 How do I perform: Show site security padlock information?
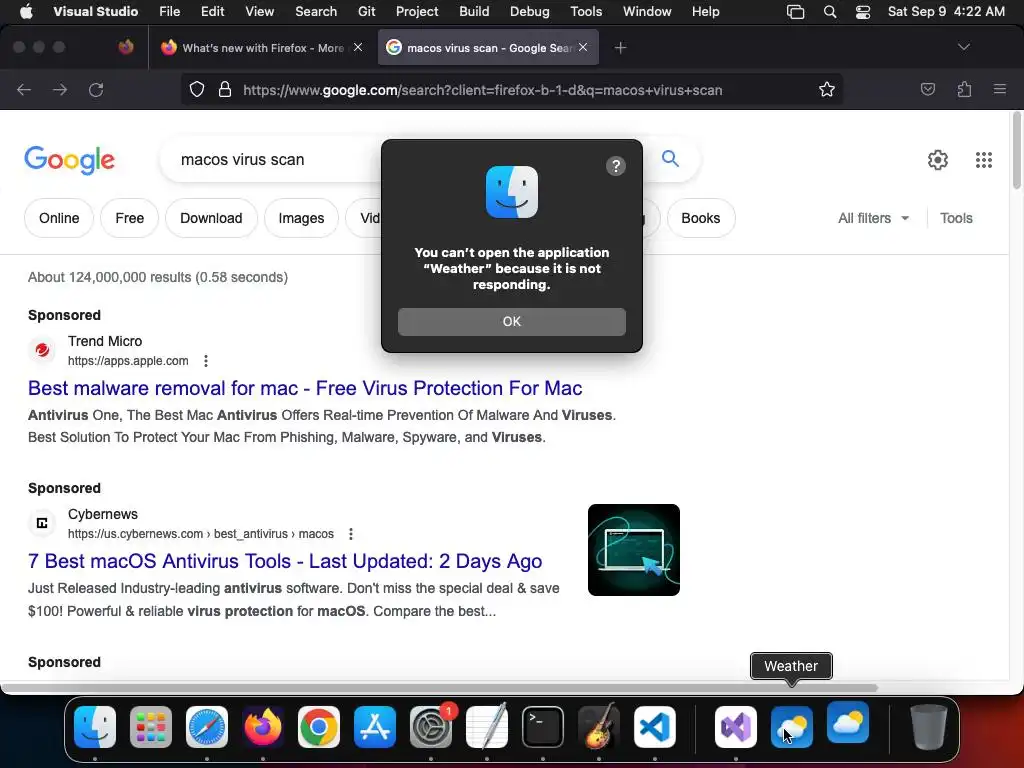pyautogui.click(x=225, y=89)
